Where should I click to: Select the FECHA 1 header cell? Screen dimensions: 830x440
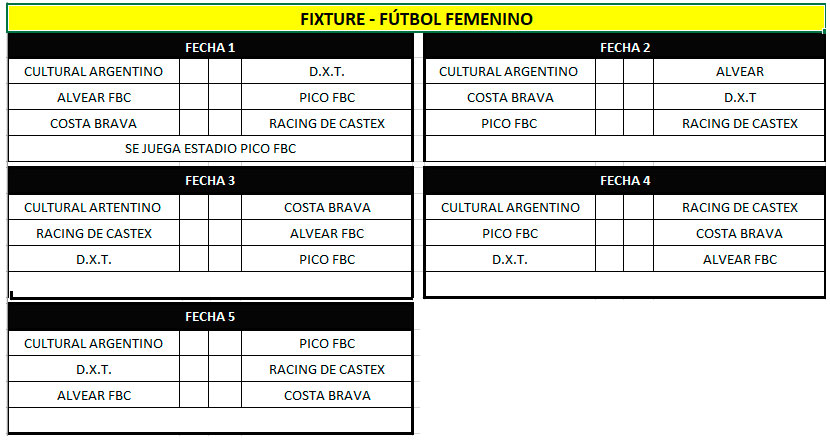tap(210, 47)
